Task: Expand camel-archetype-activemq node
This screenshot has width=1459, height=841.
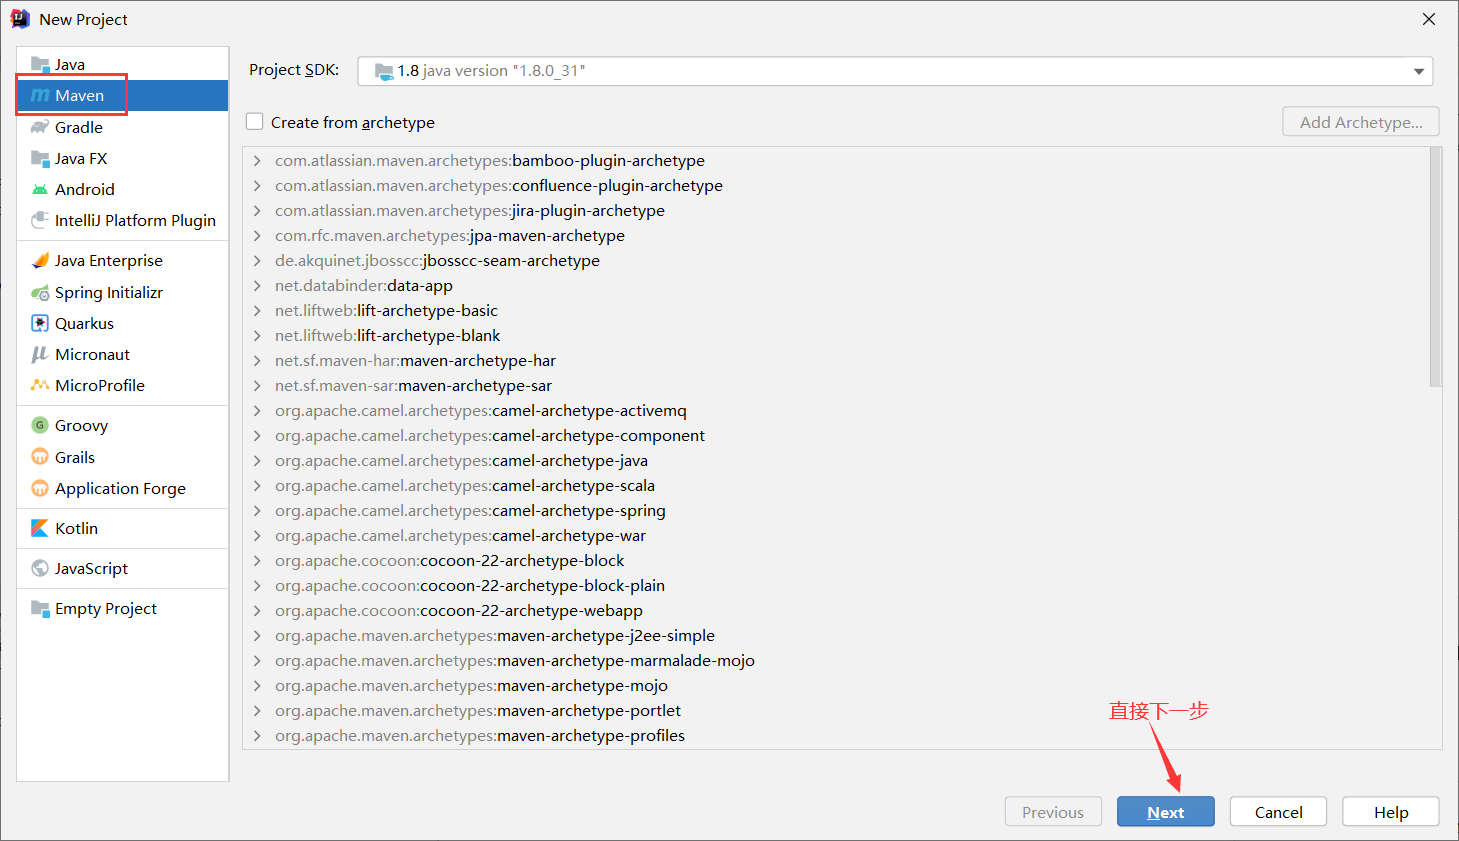Action: (x=257, y=410)
